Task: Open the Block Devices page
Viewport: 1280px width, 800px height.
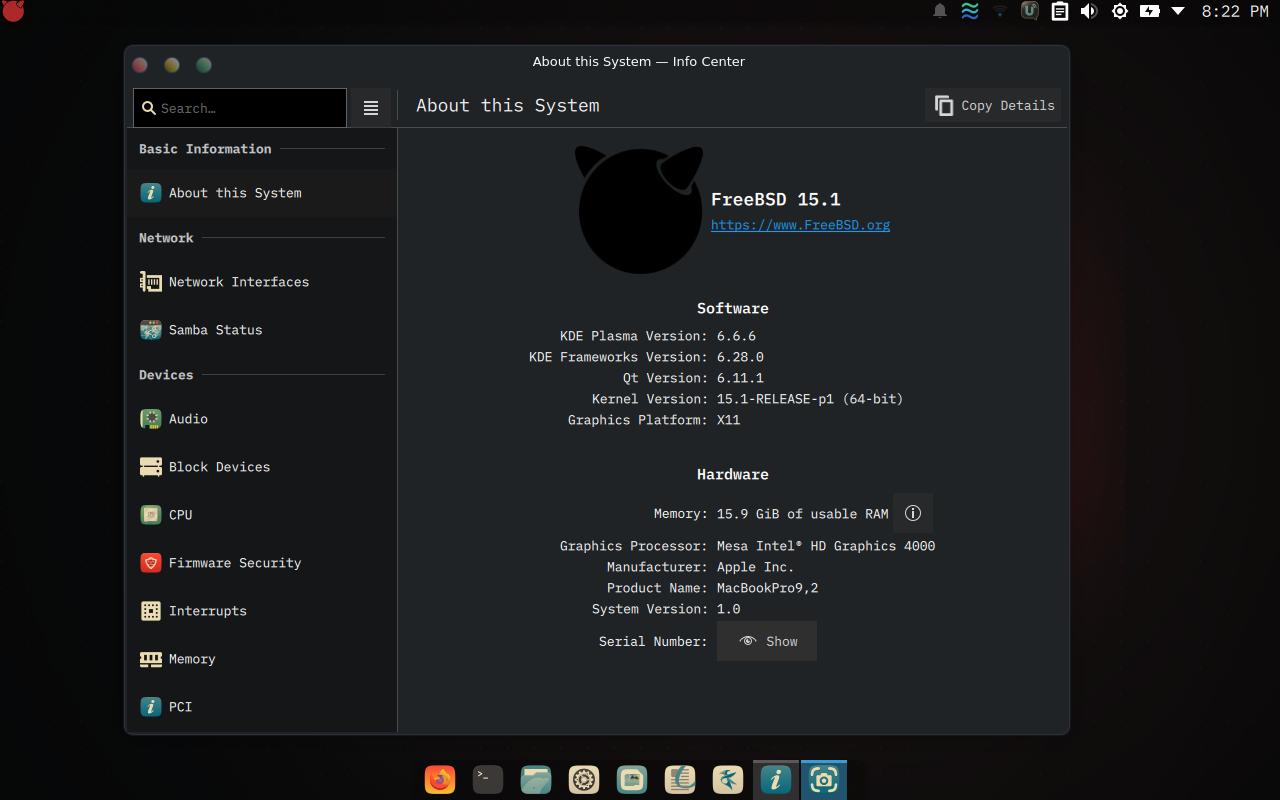Action: (262, 467)
